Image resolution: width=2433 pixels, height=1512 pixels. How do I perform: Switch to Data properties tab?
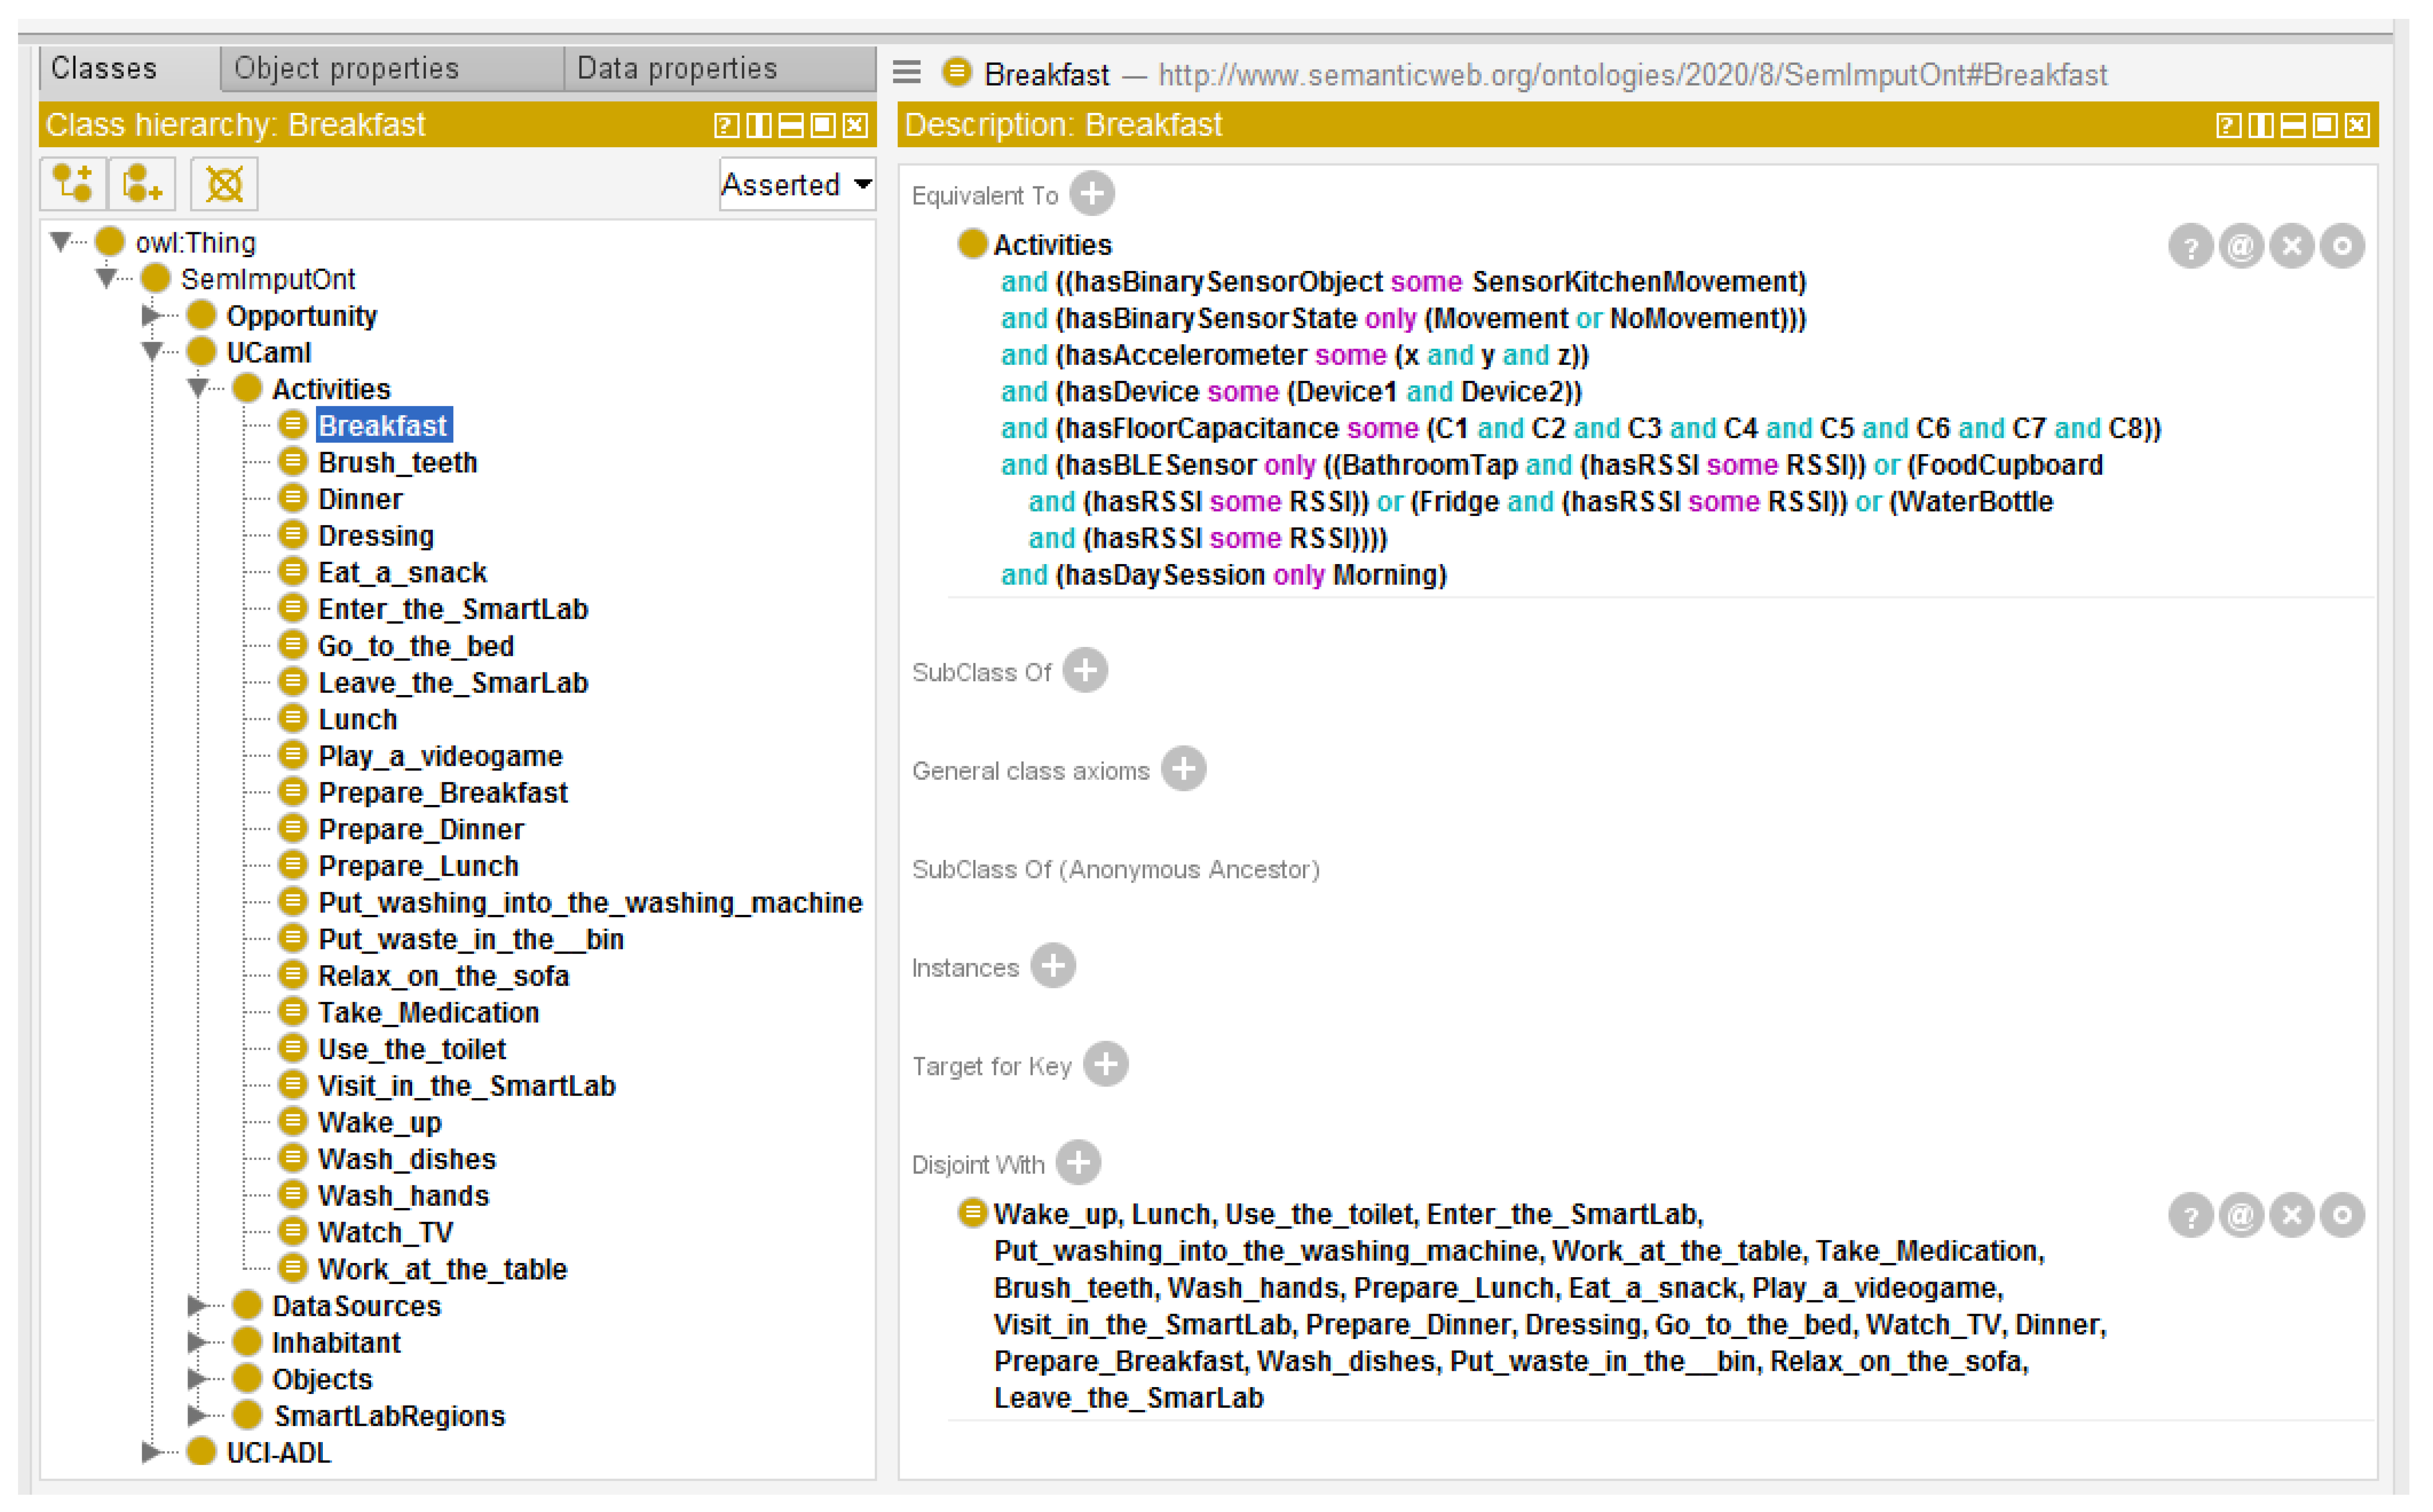(x=677, y=68)
